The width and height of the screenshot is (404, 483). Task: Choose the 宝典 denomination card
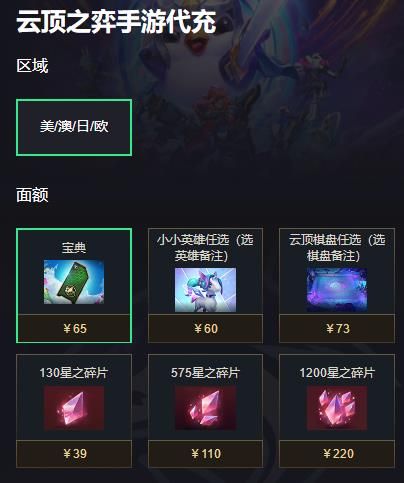74,285
